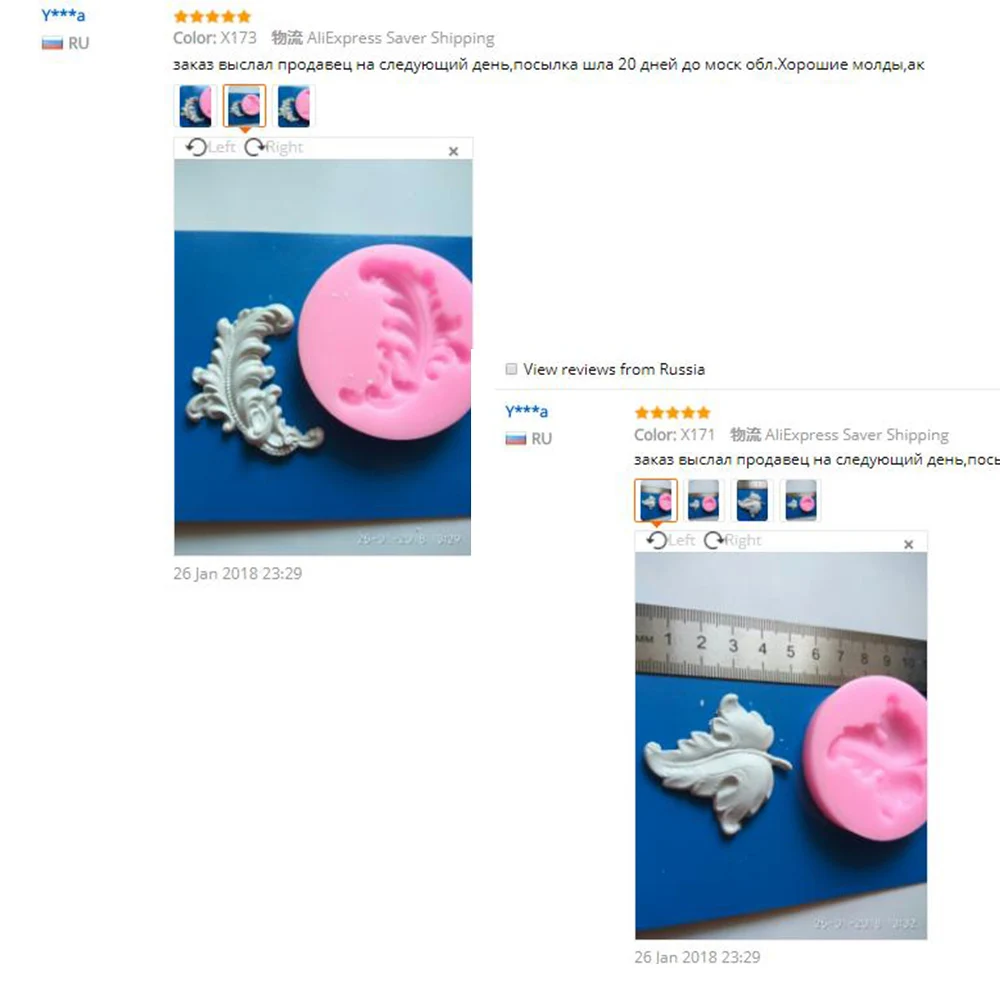This screenshot has height=1000, width=1000.
Task: Open top reviewer Y***a profile
Action: click(x=63, y=15)
